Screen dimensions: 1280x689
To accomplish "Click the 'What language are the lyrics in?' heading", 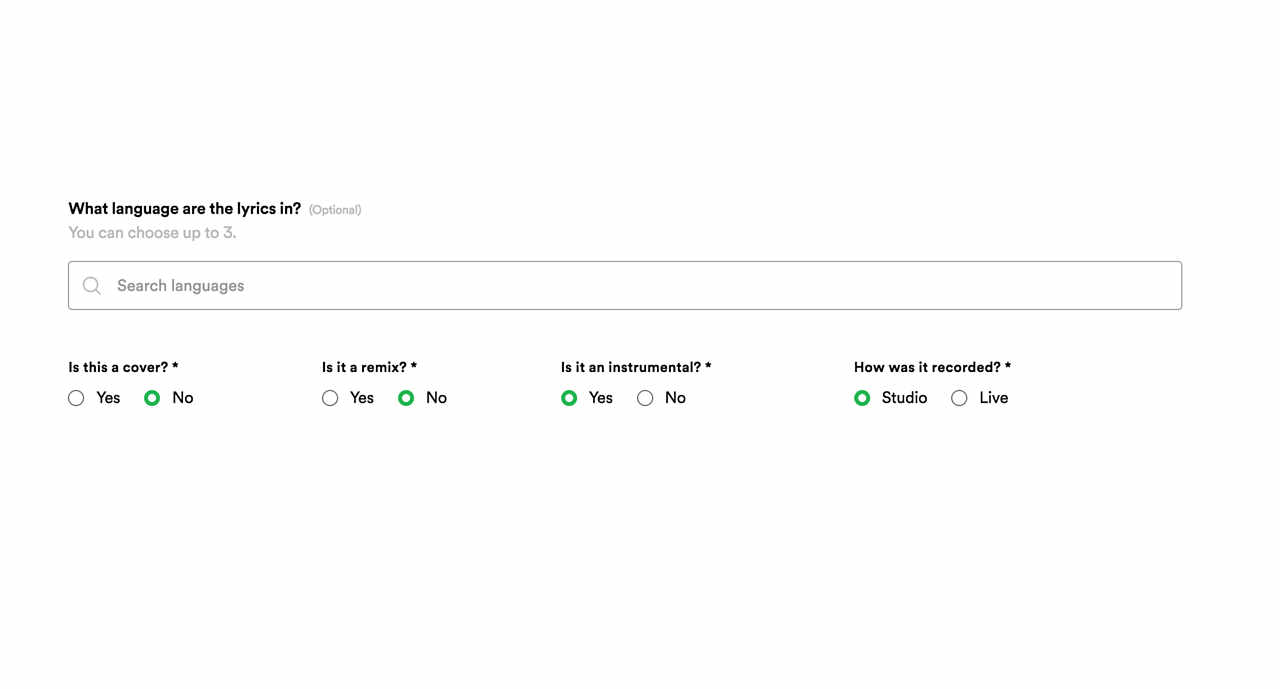I will 184,209.
